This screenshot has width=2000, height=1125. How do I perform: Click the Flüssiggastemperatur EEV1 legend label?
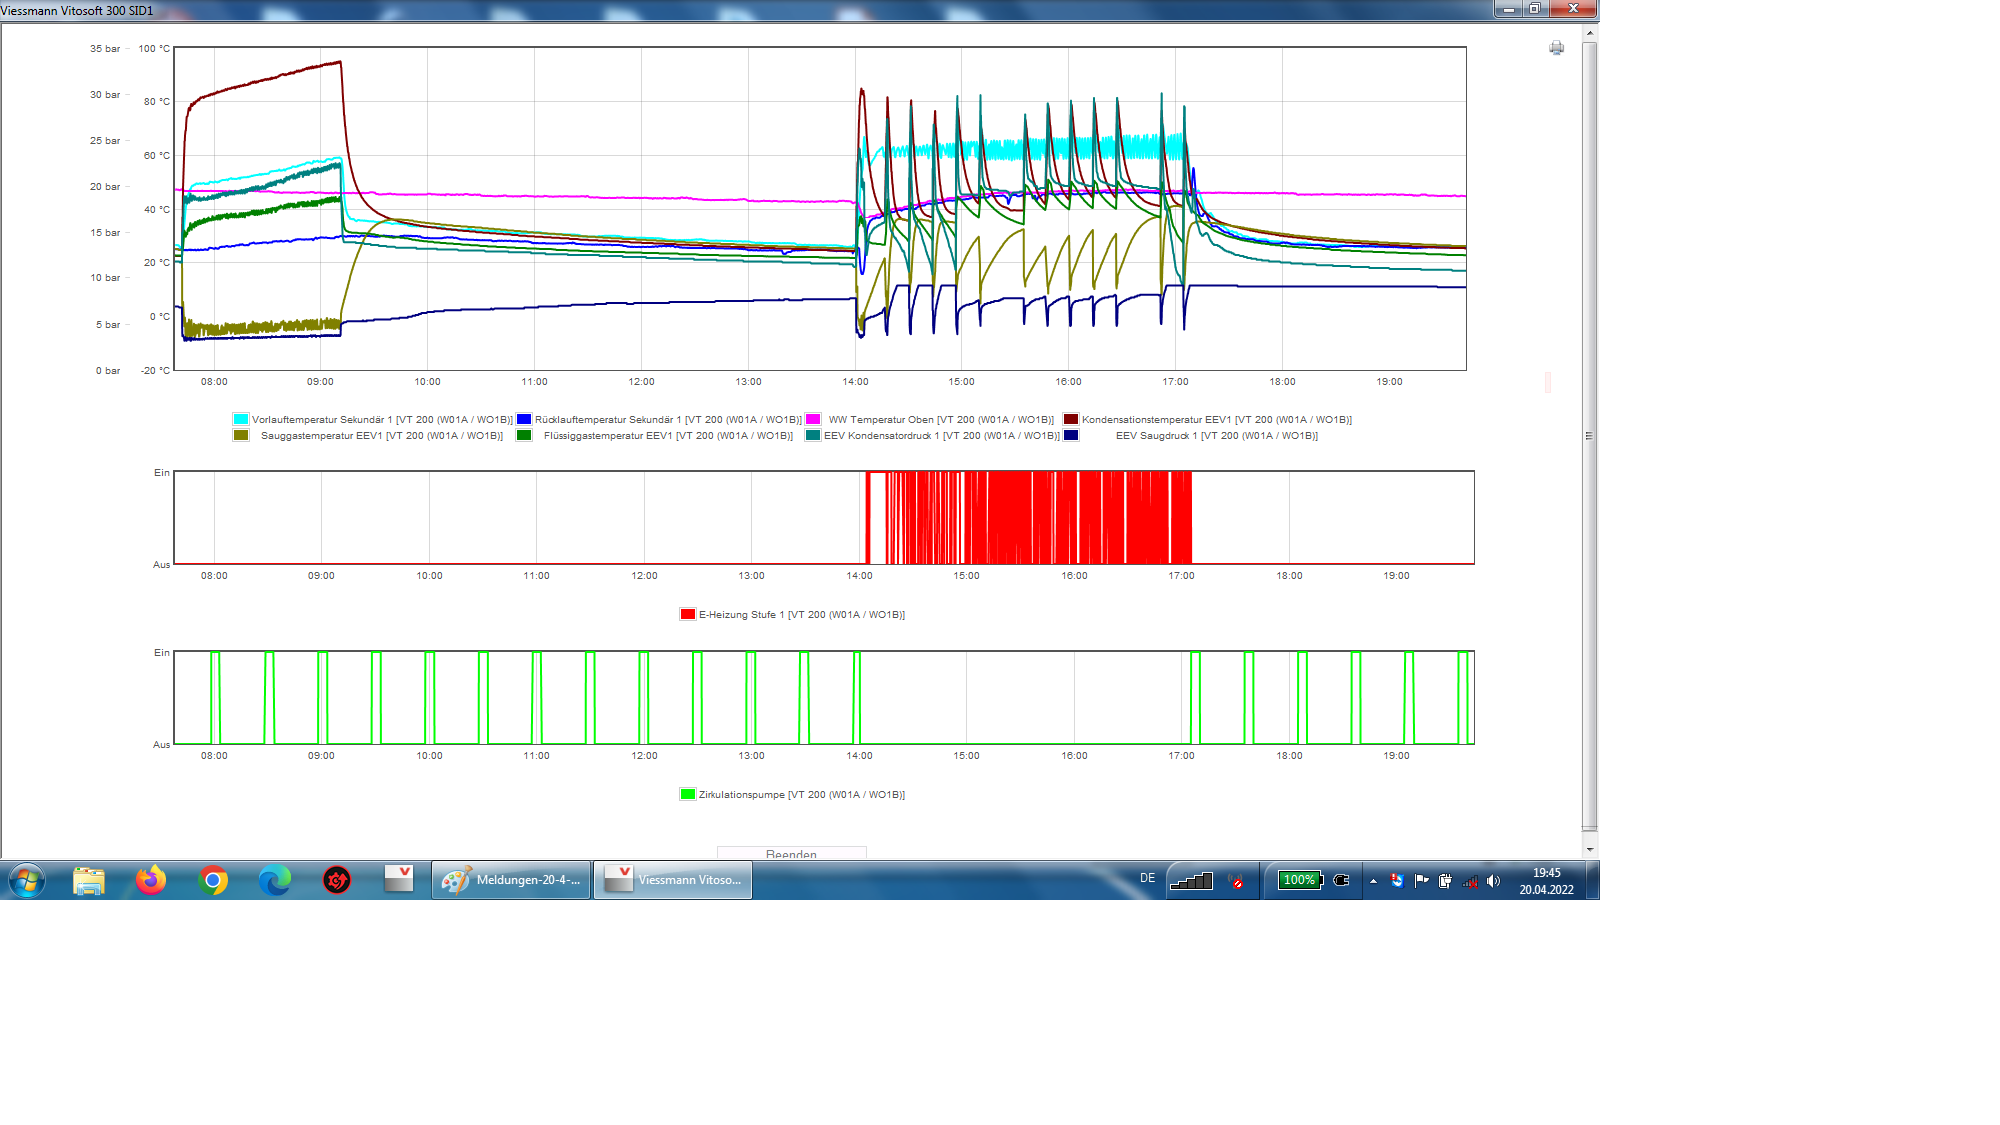[668, 436]
